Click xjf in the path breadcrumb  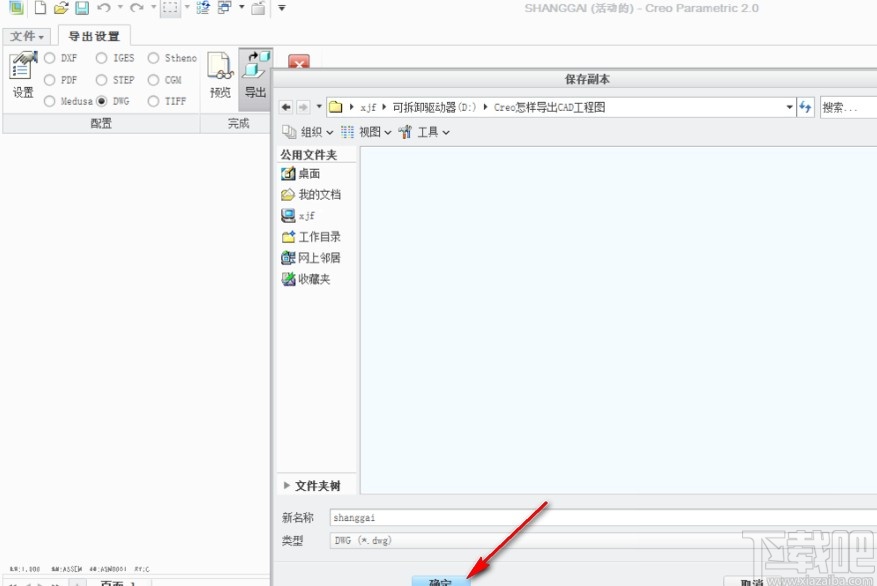pos(368,107)
